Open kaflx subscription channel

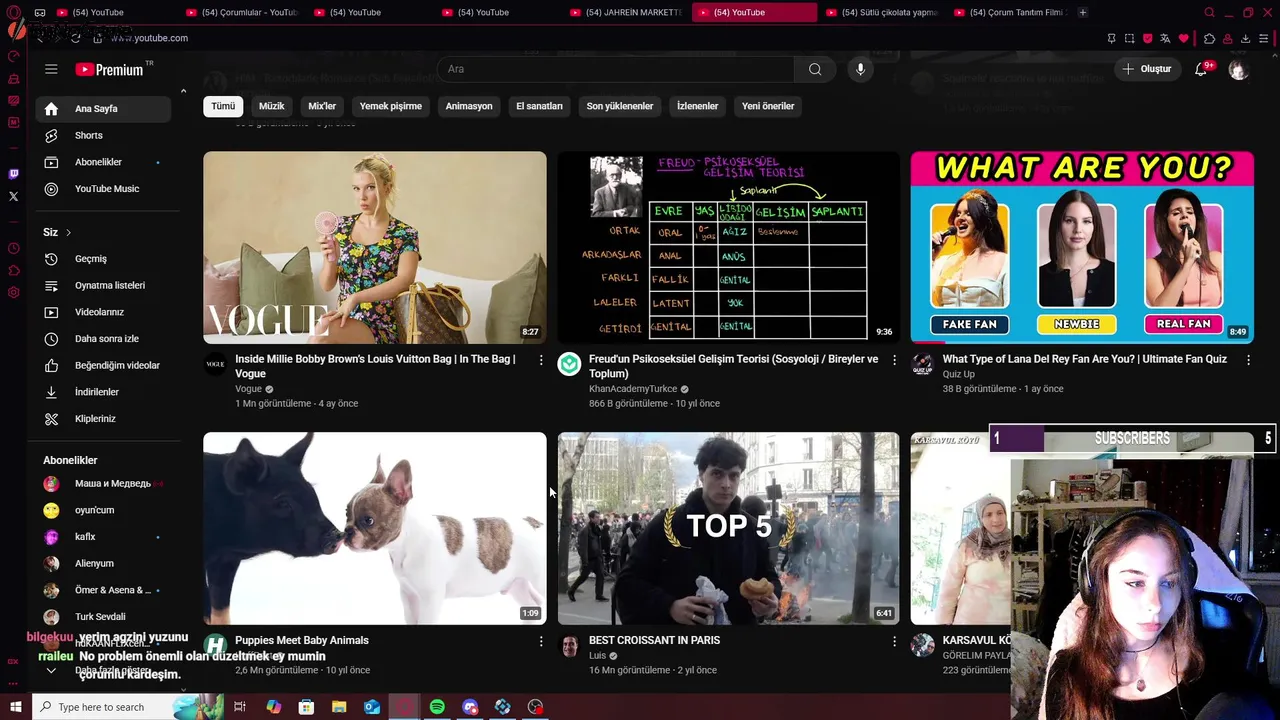(103, 537)
